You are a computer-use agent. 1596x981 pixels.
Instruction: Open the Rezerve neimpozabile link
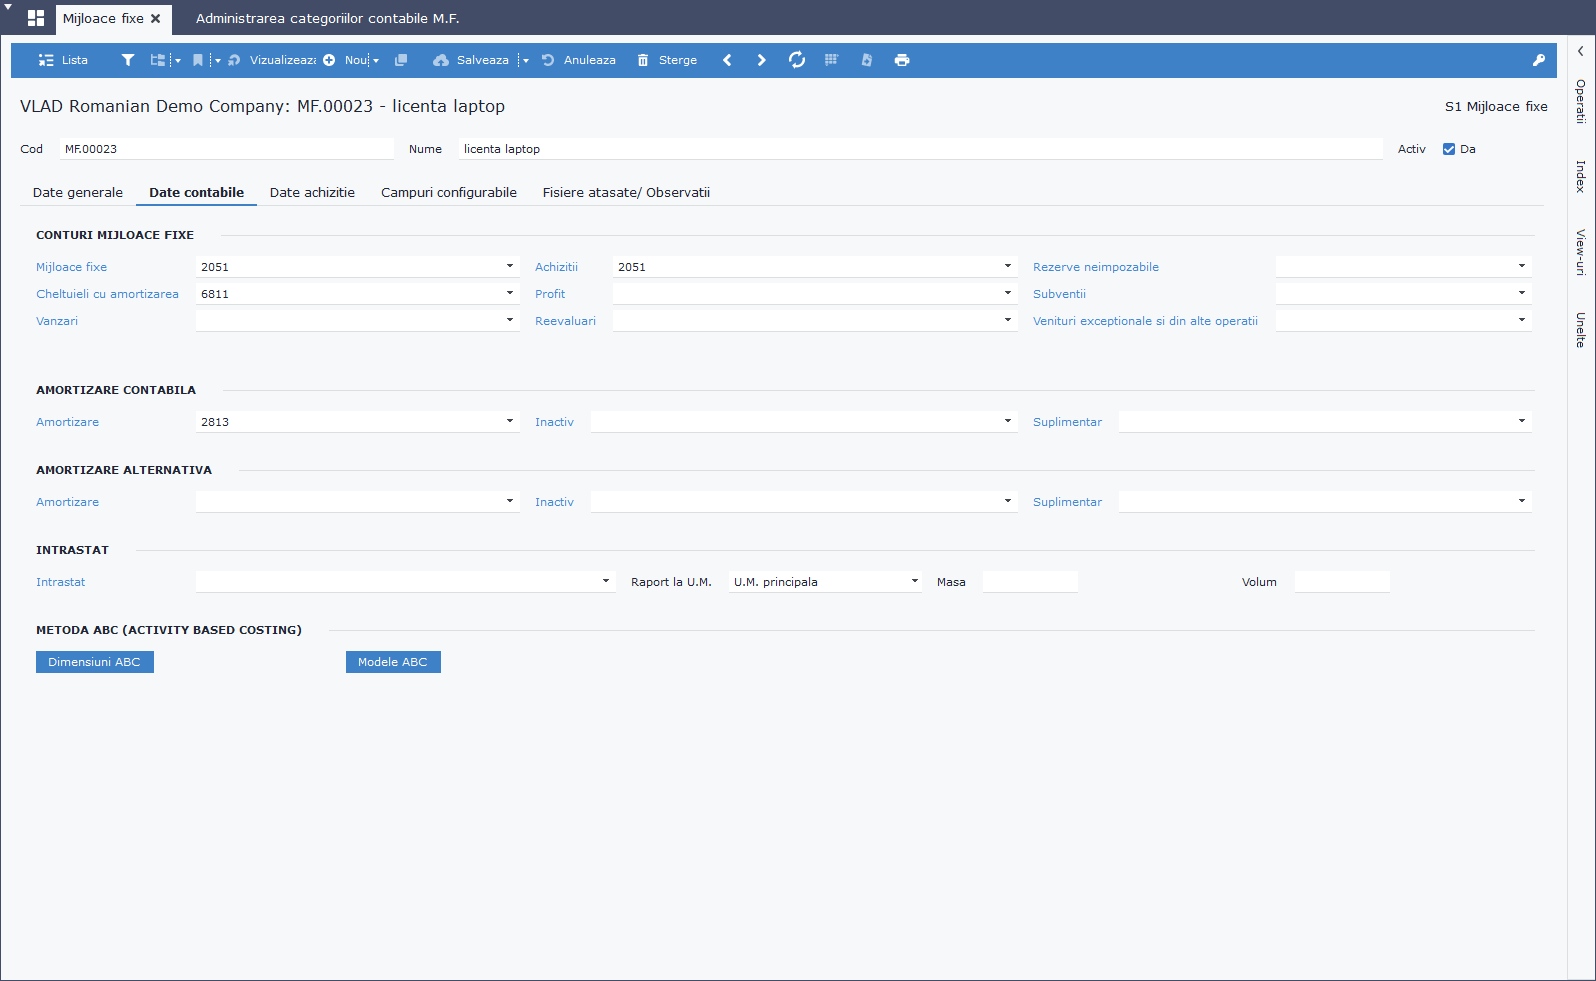click(x=1096, y=267)
